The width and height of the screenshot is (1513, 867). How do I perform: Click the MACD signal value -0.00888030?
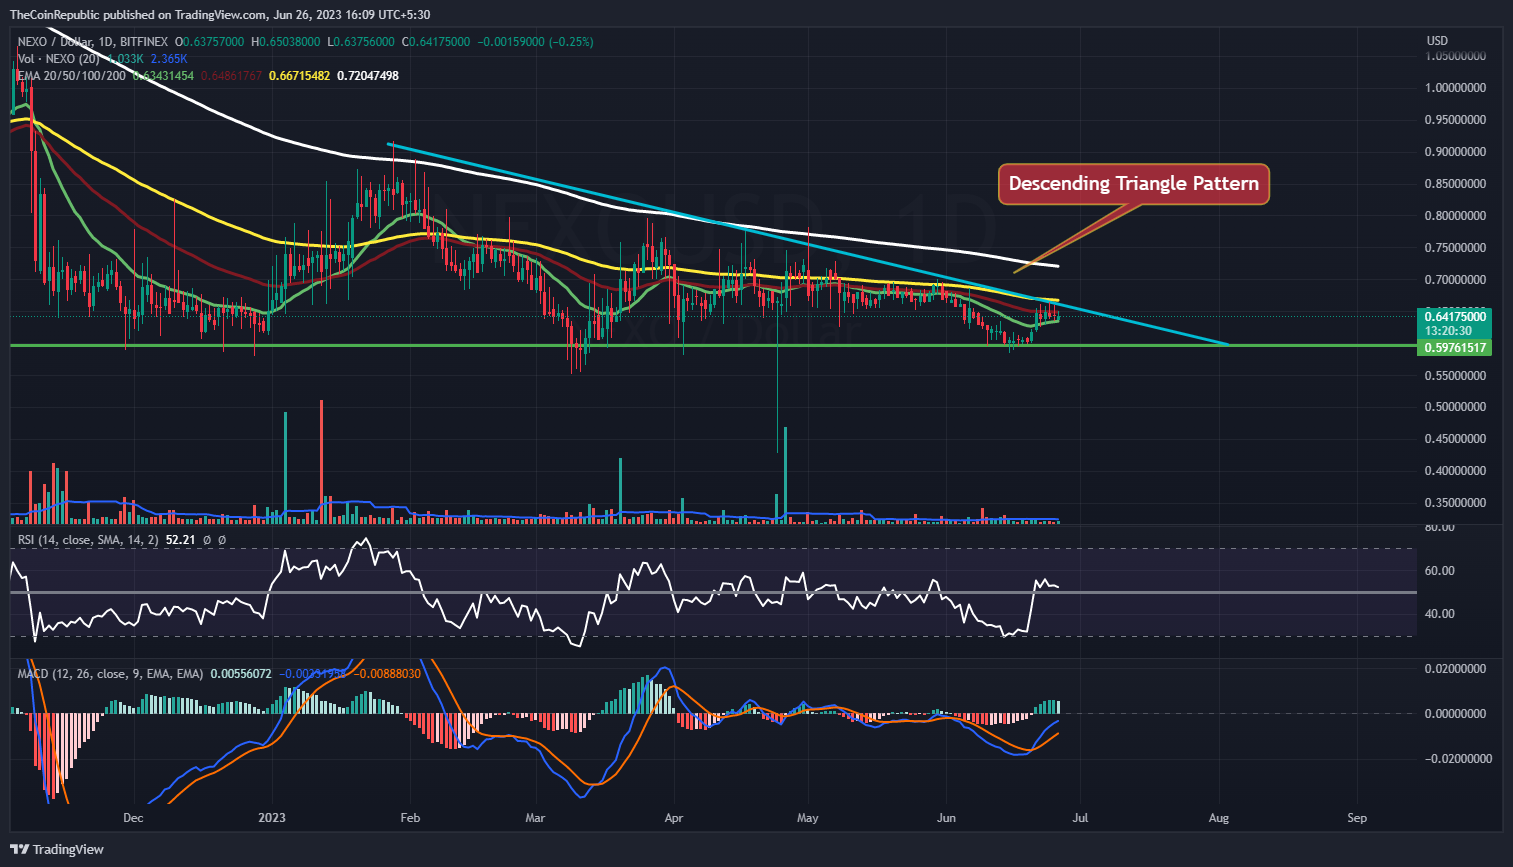(387, 674)
